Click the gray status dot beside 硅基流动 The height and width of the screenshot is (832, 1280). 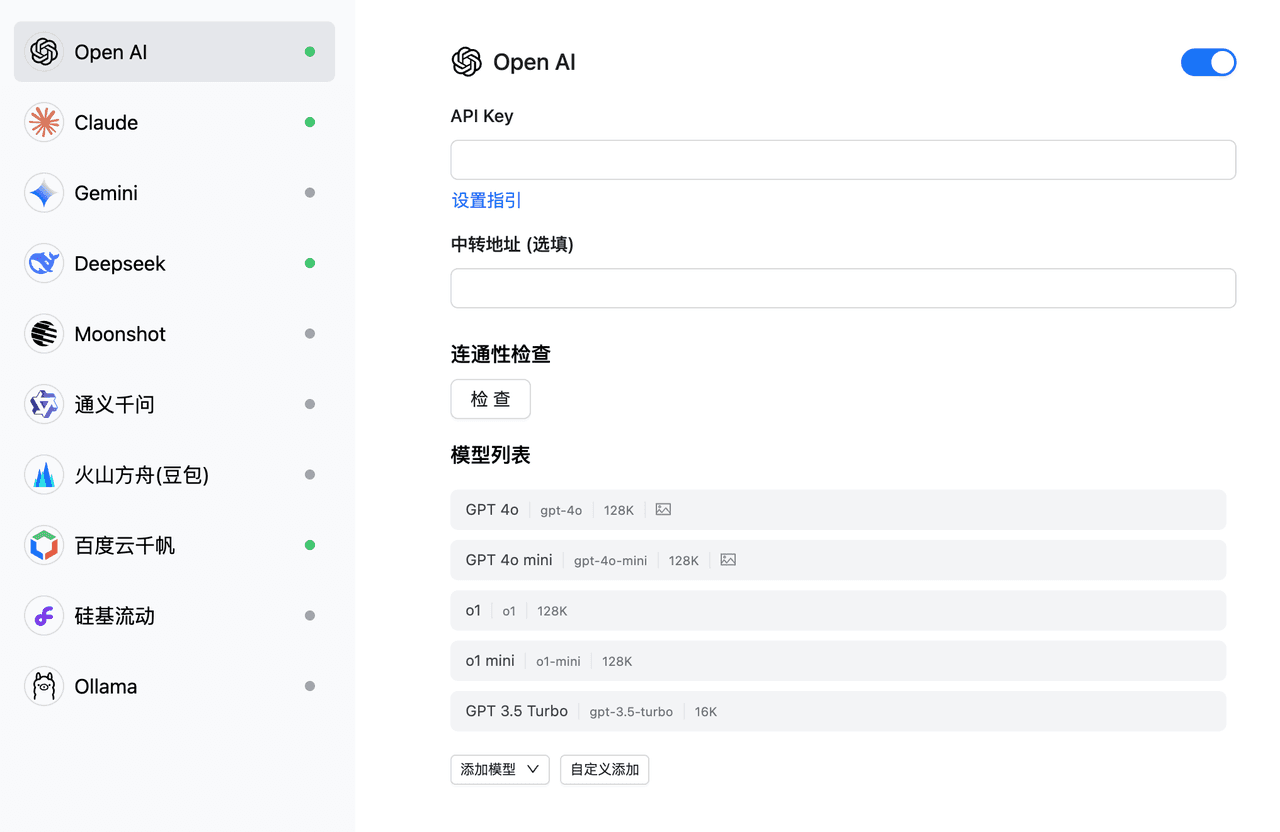310,616
